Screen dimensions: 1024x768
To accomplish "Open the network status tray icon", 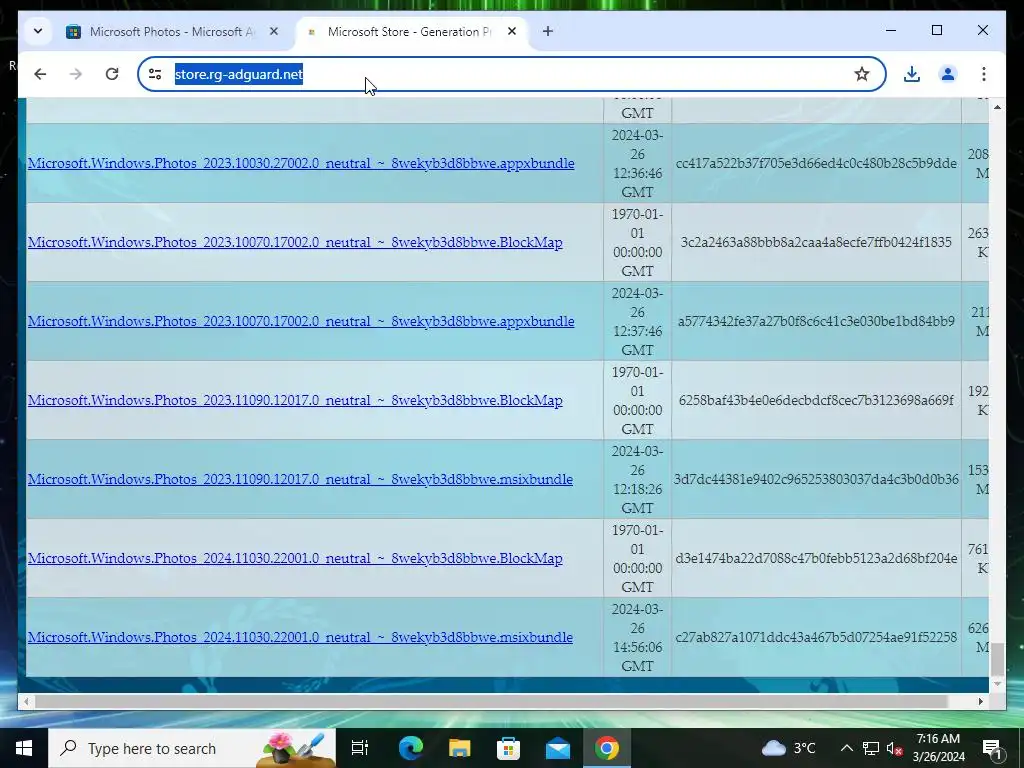I will point(871,748).
